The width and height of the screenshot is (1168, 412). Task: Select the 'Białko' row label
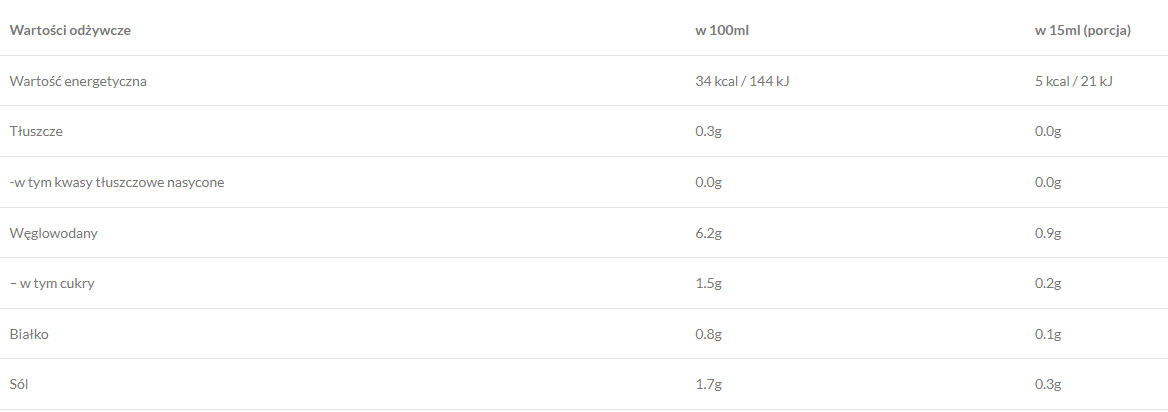point(29,334)
